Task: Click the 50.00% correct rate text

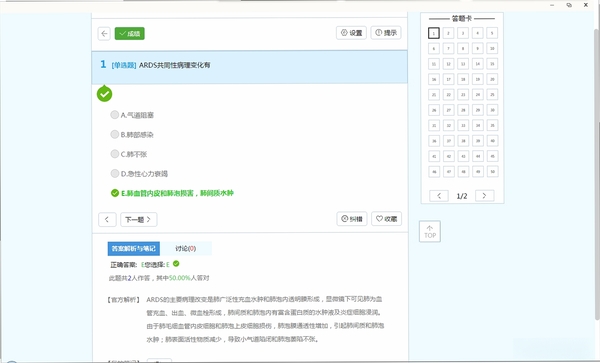Action: tap(179, 278)
